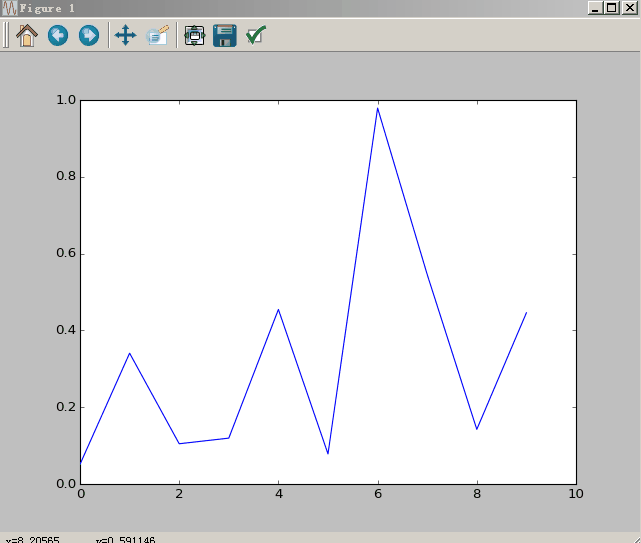641x543 pixels.
Task: Maximize the Figure 1 window
Action: 611,8
